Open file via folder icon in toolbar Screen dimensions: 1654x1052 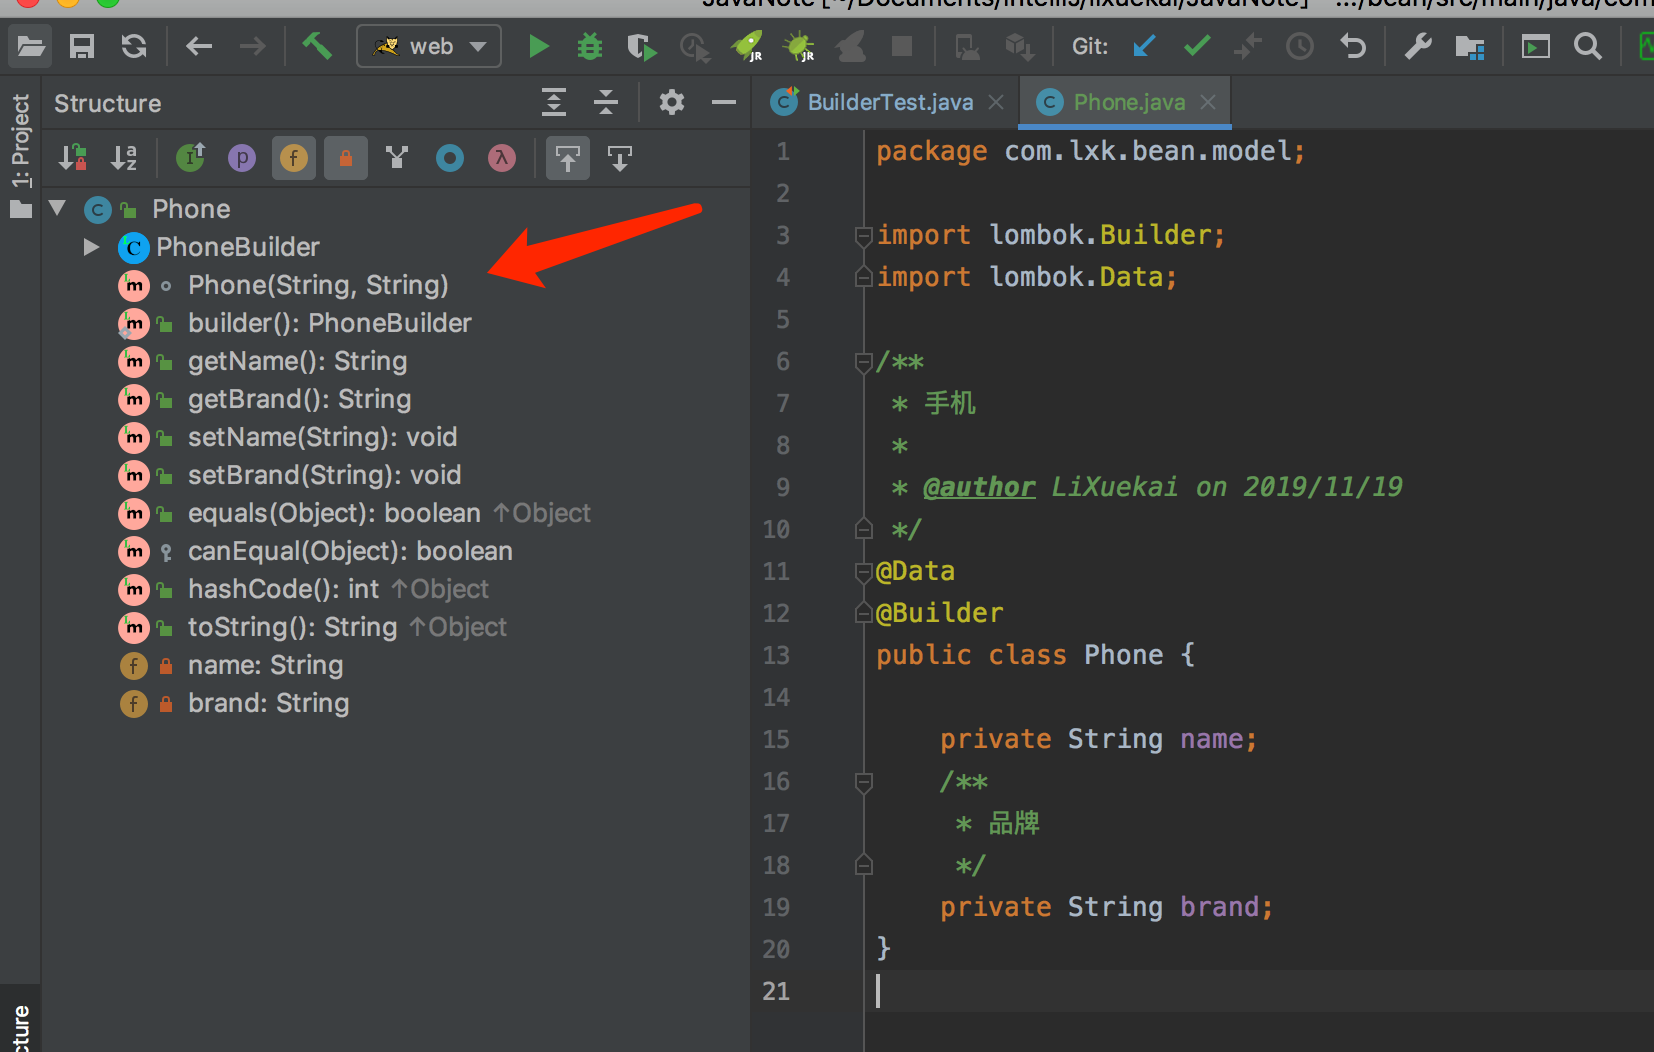tap(31, 46)
